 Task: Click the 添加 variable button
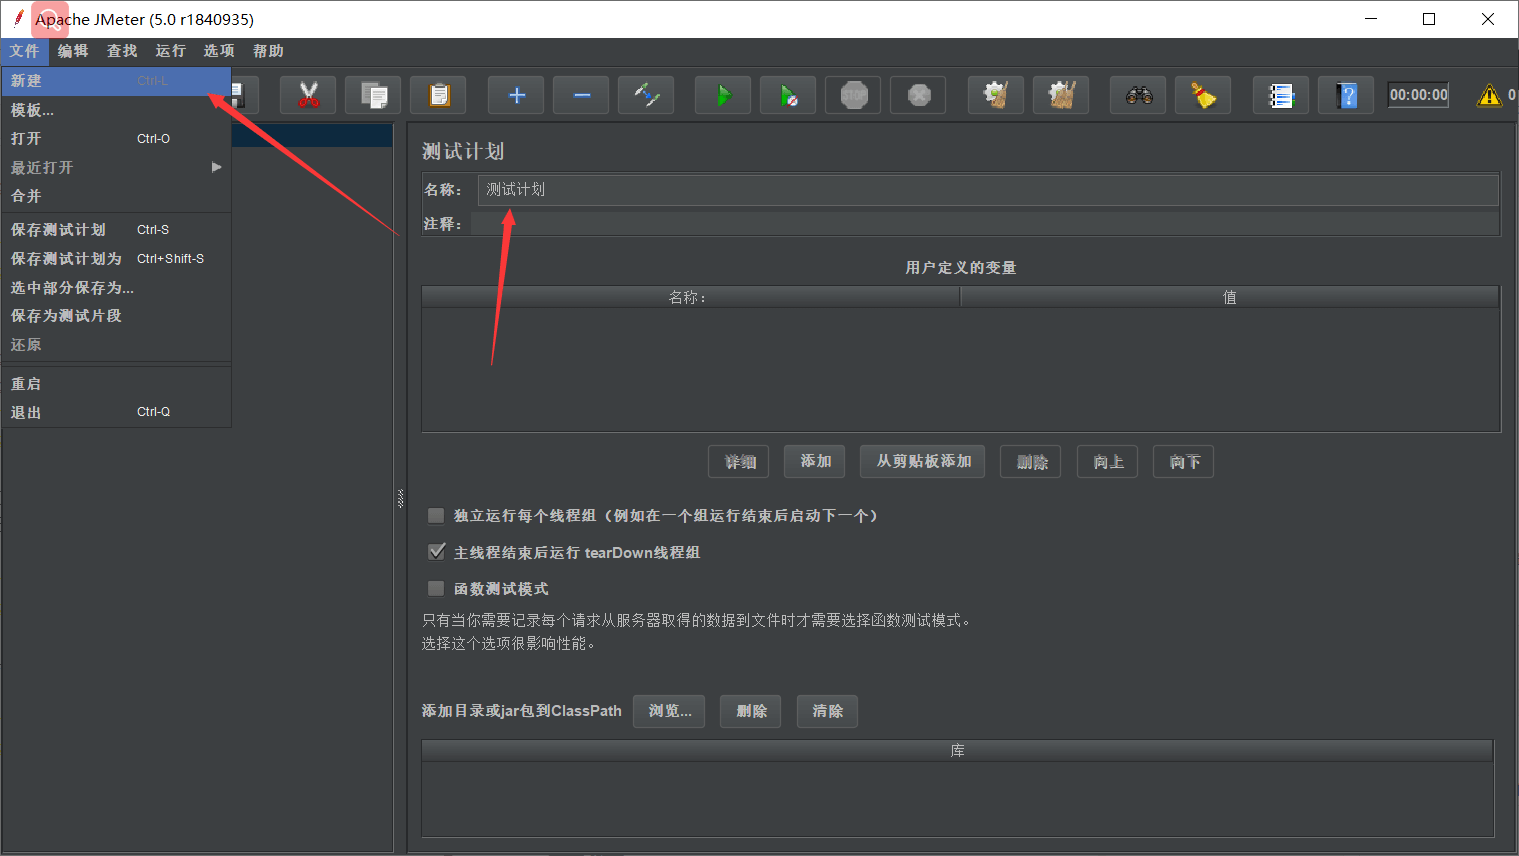click(x=815, y=461)
